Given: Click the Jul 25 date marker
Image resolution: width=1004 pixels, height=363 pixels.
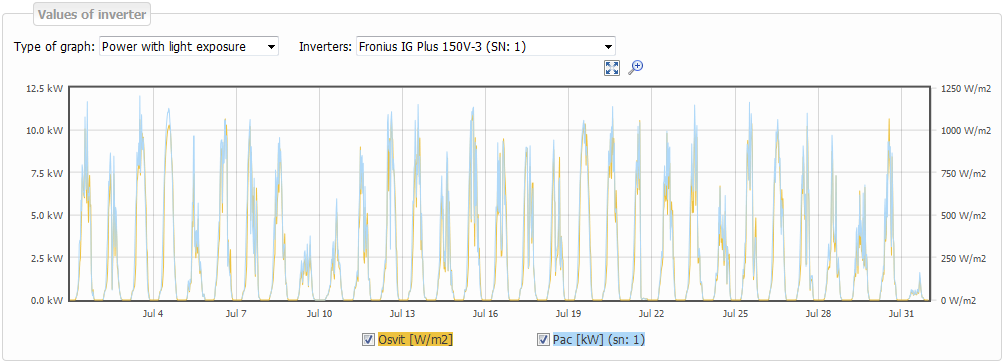Looking at the screenshot, I should 735,314.
